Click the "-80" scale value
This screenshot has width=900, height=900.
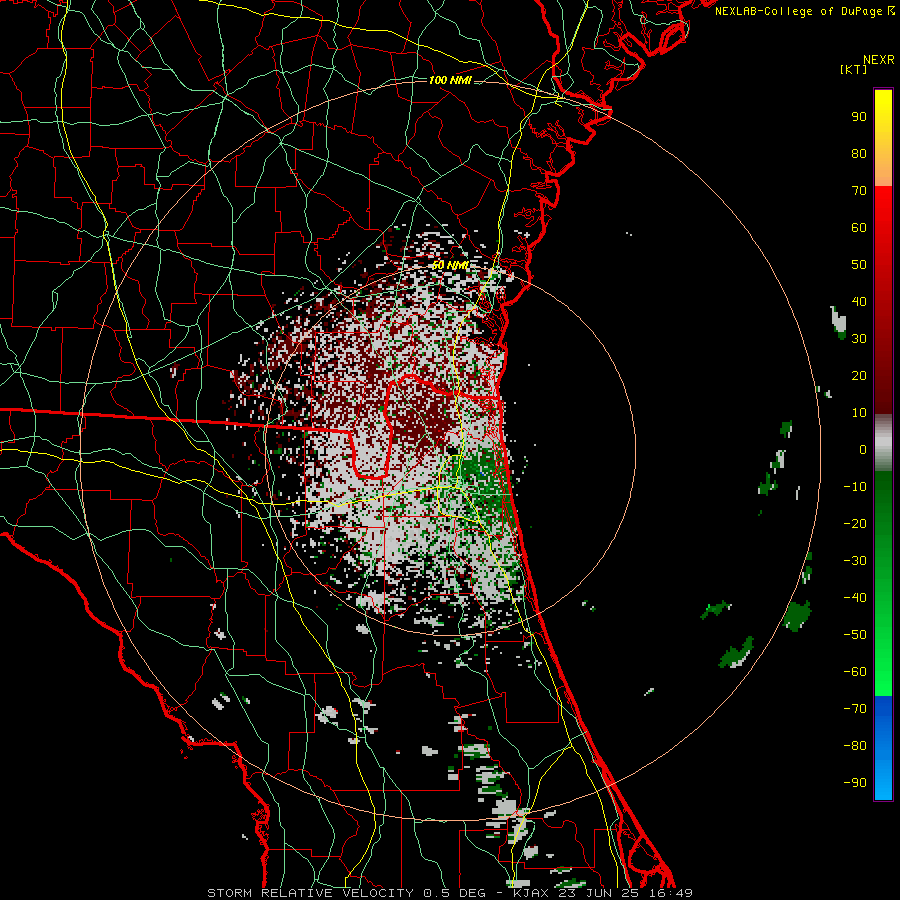click(855, 746)
